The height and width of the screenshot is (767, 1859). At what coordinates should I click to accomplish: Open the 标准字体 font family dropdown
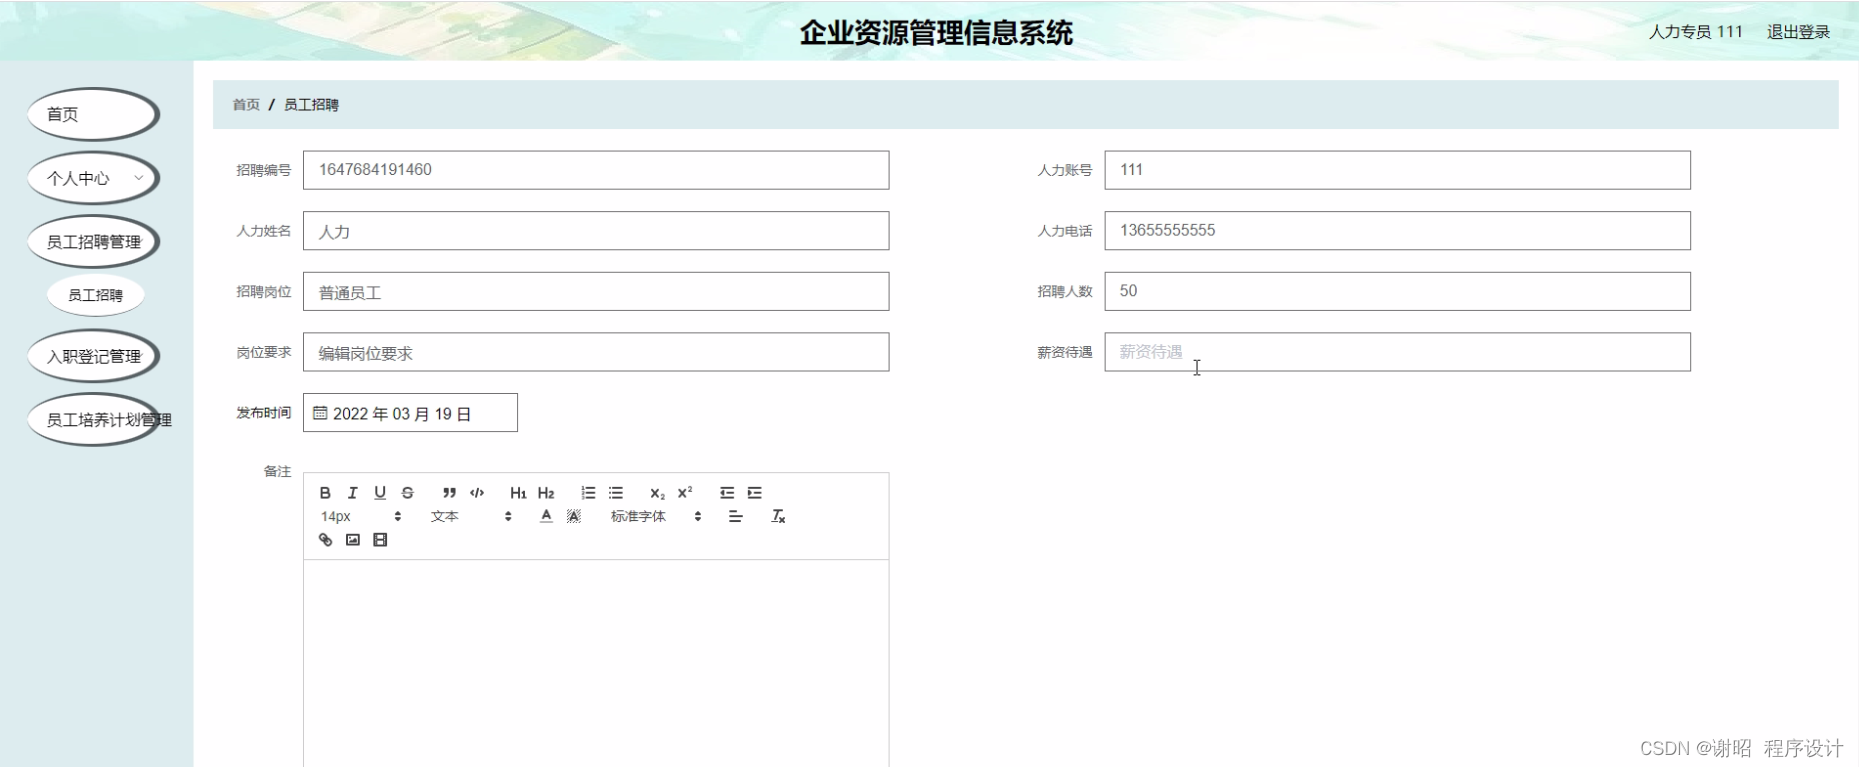[656, 516]
